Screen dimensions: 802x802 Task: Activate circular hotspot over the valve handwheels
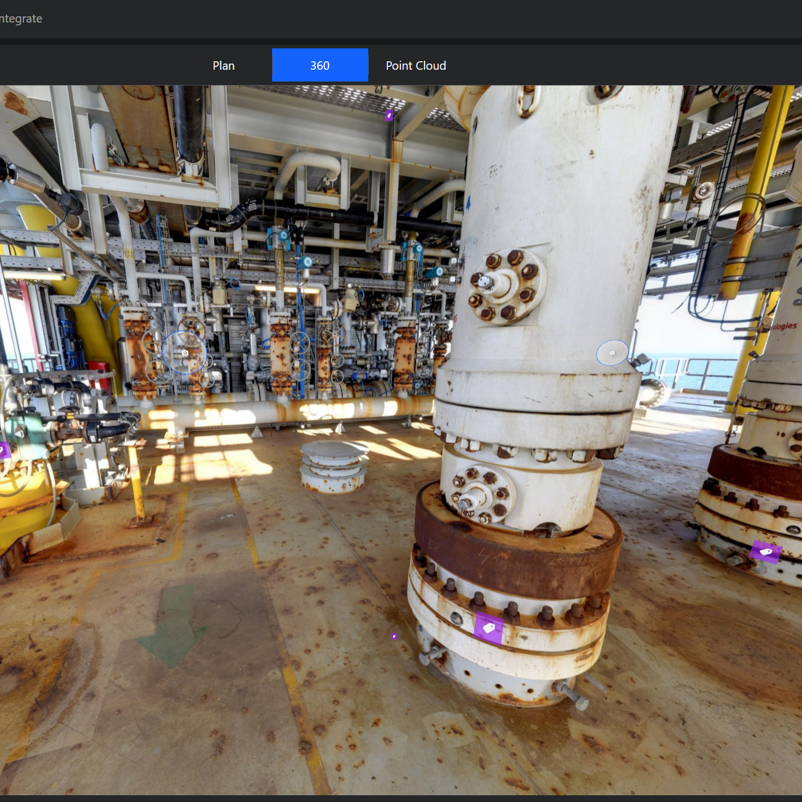click(x=184, y=352)
